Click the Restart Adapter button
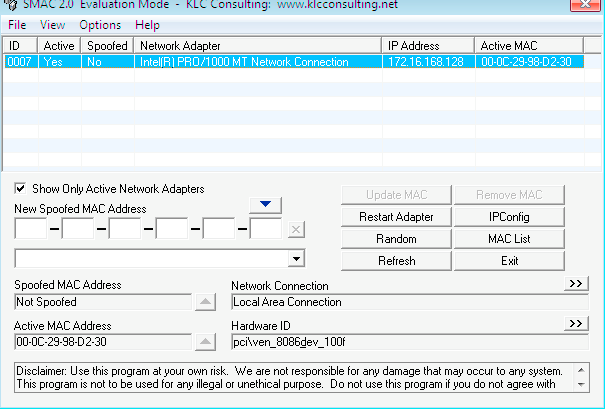605x409 pixels. tap(396, 217)
